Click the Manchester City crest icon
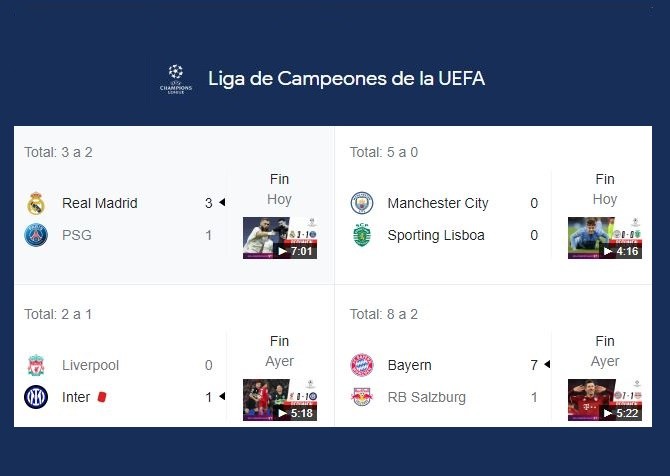 click(362, 203)
